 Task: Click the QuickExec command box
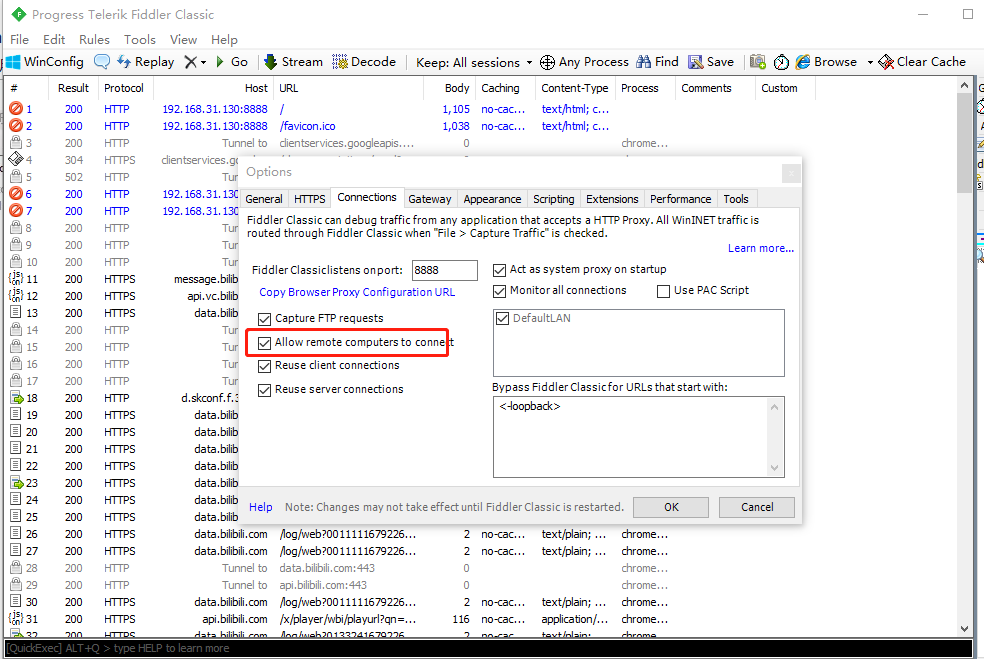click(x=488, y=648)
